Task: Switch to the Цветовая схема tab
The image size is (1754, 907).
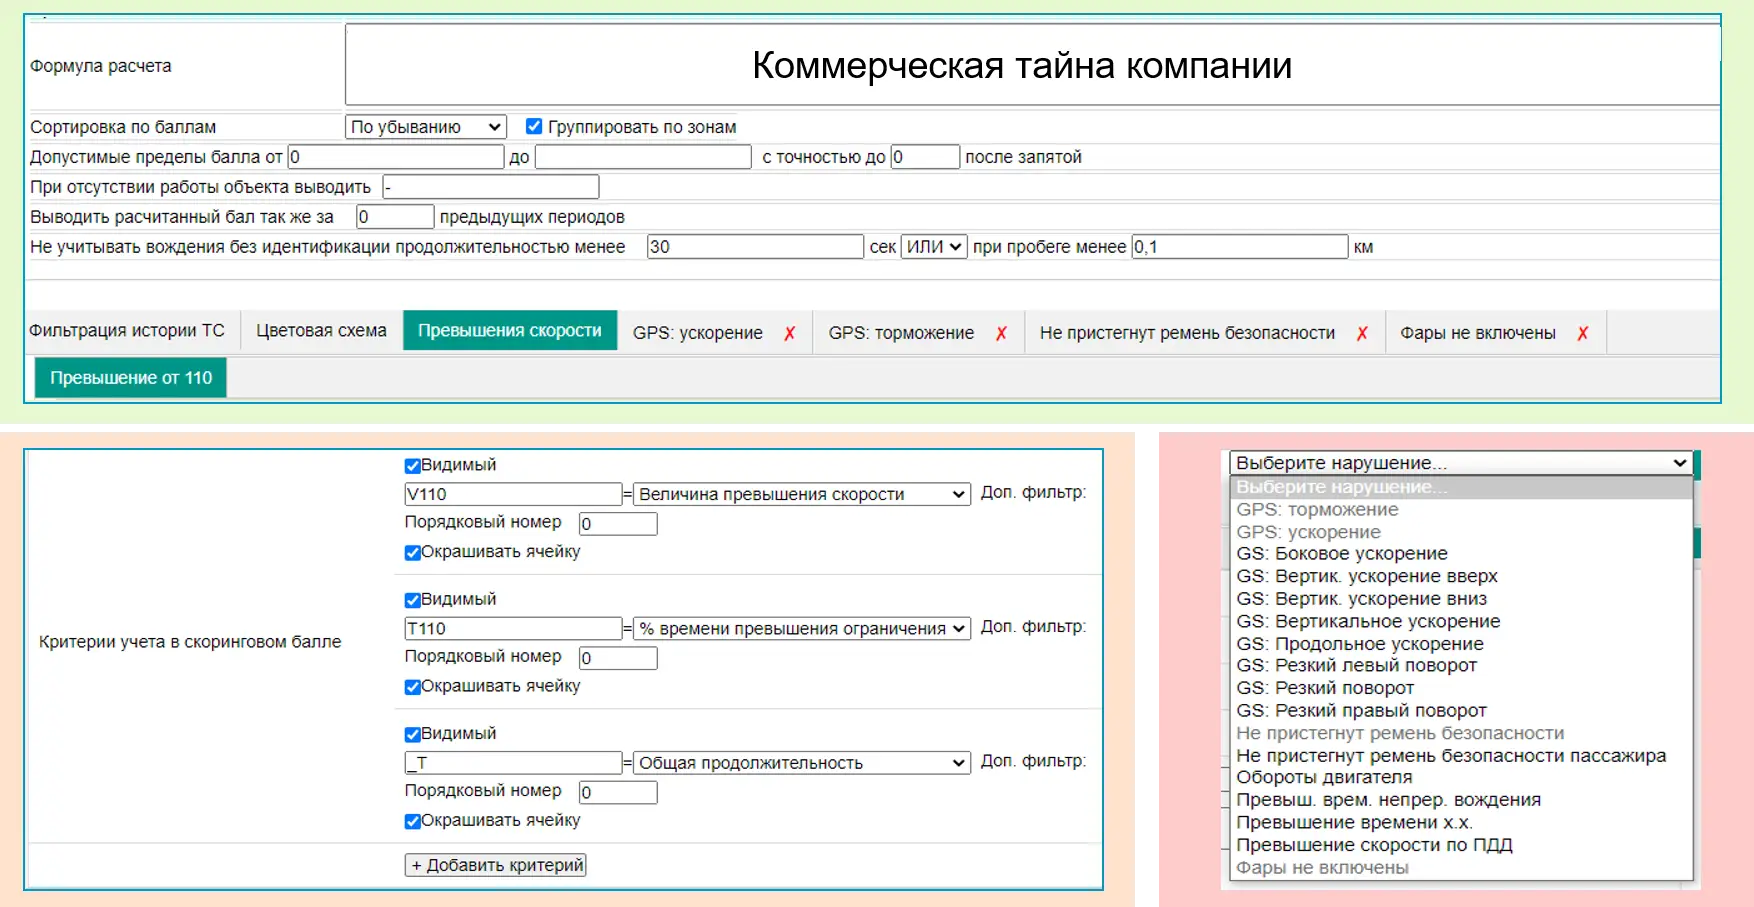Action: [x=321, y=331]
